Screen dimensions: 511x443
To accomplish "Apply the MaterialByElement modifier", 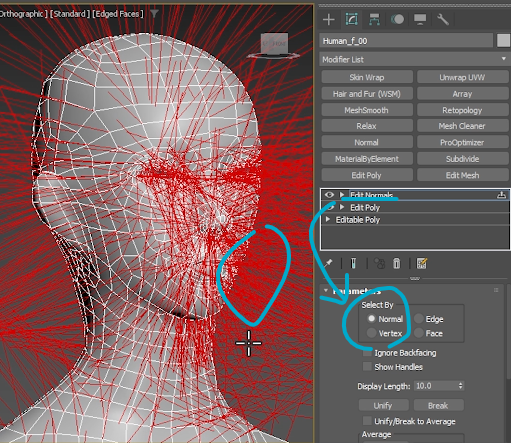I will [x=367, y=159].
